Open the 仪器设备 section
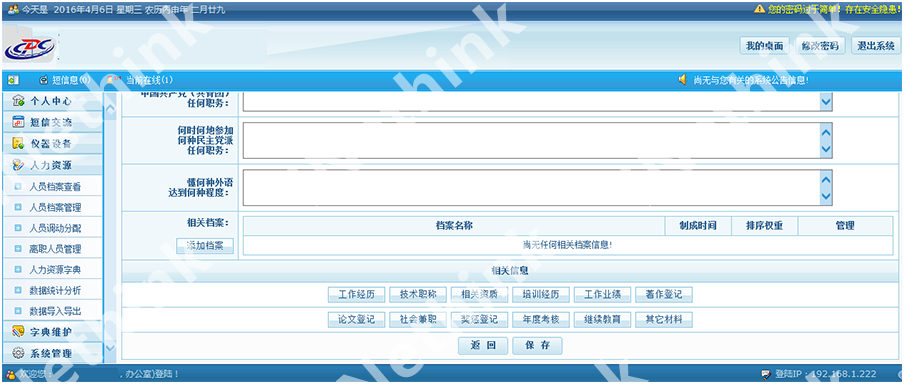 tap(52, 144)
